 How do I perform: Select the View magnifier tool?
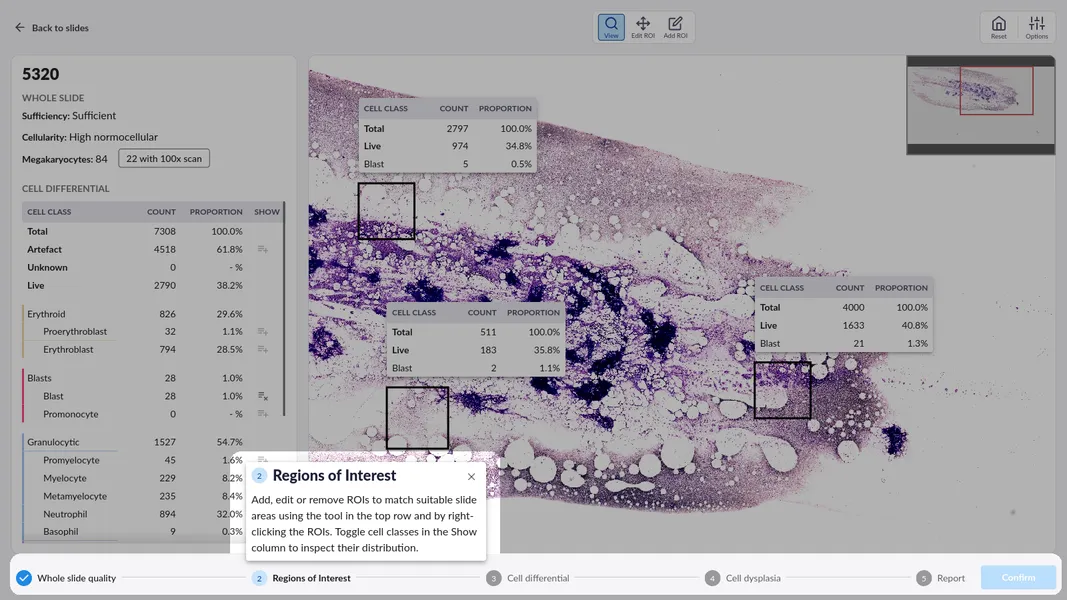click(611, 27)
